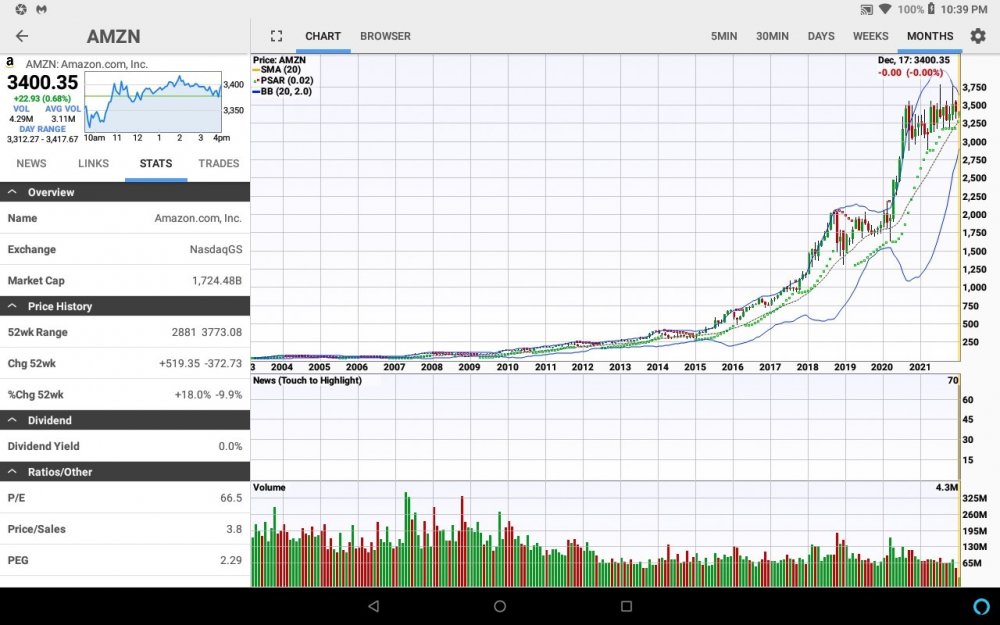Set chart interval to WEEKS
The image size is (1000, 625).
pyautogui.click(x=871, y=36)
